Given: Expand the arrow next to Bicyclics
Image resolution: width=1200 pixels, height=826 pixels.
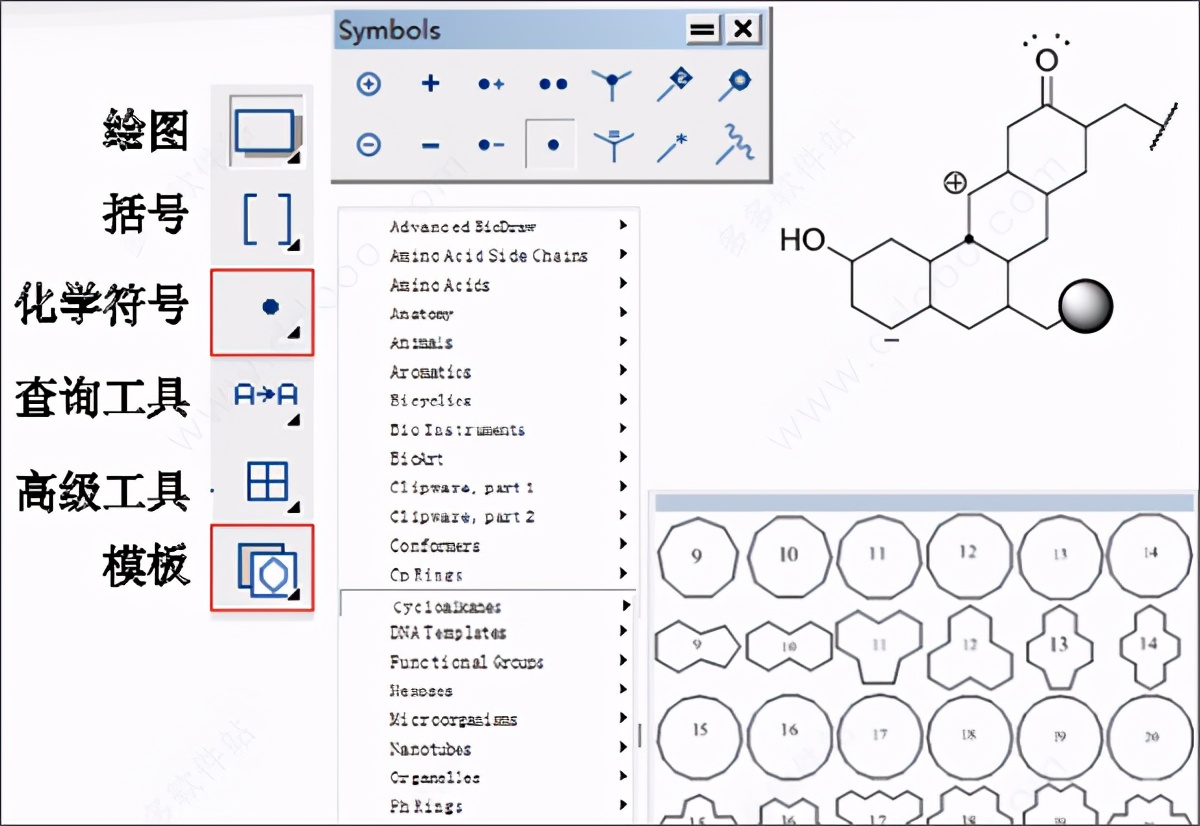Looking at the screenshot, I should point(624,400).
